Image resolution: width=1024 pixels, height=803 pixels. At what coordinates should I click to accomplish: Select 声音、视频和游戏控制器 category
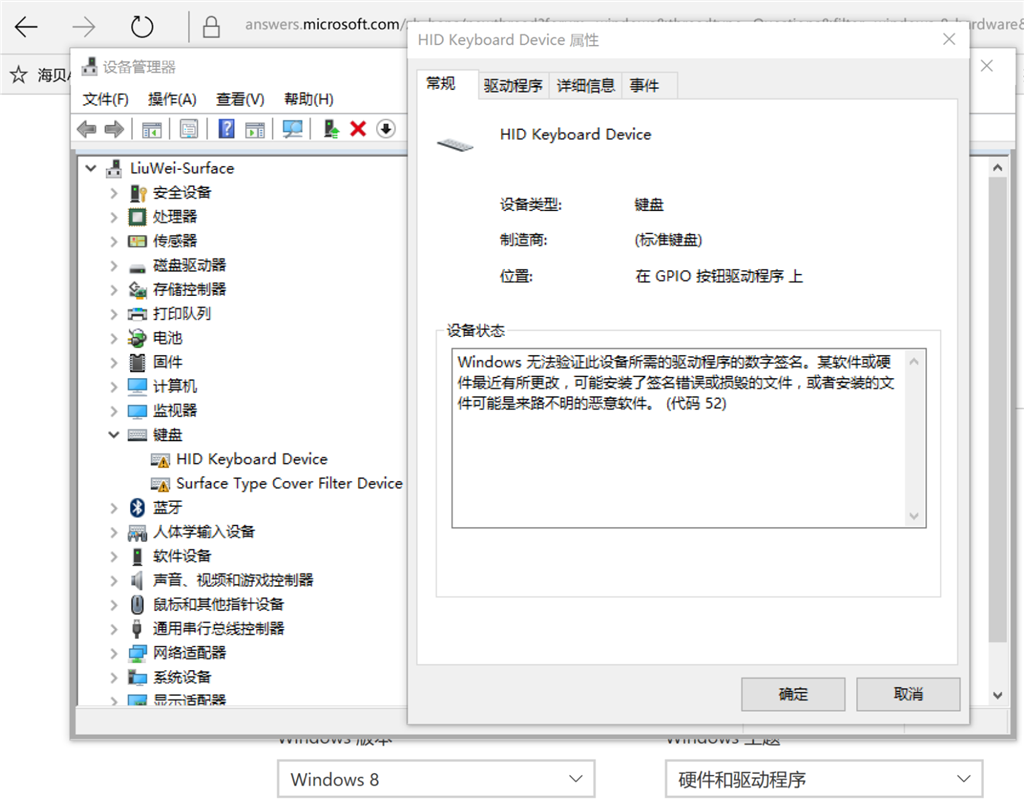pyautogui.click(x=232, y=580)
